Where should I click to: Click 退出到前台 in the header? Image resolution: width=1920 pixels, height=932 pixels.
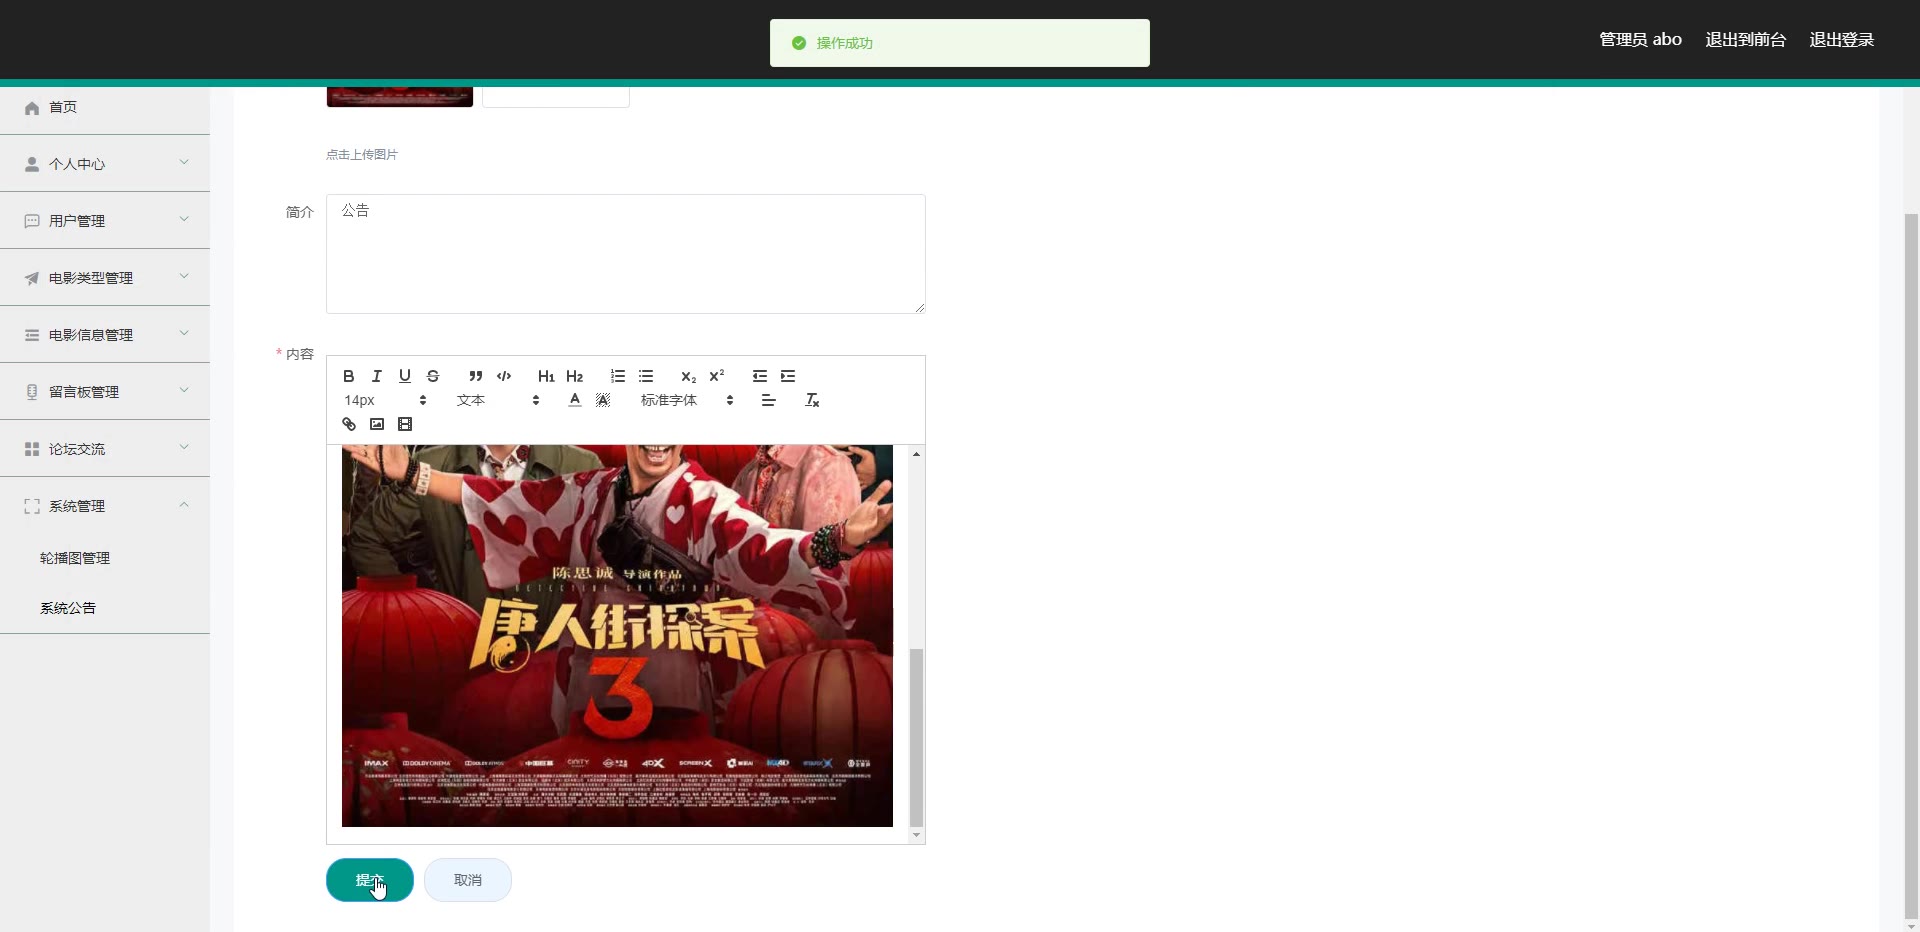[1745, 40]
